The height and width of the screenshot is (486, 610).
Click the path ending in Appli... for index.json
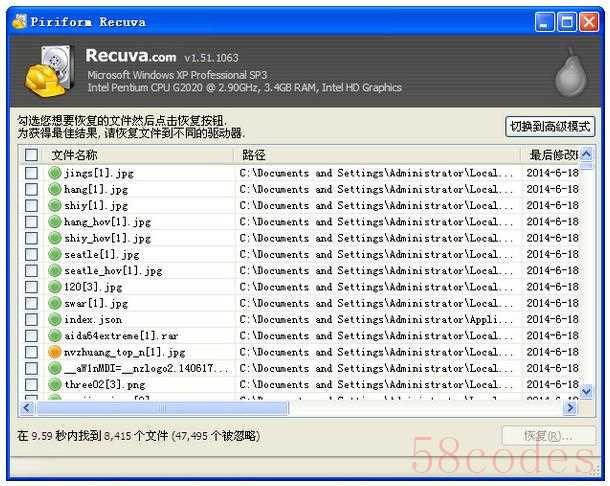tap(376, 319)
